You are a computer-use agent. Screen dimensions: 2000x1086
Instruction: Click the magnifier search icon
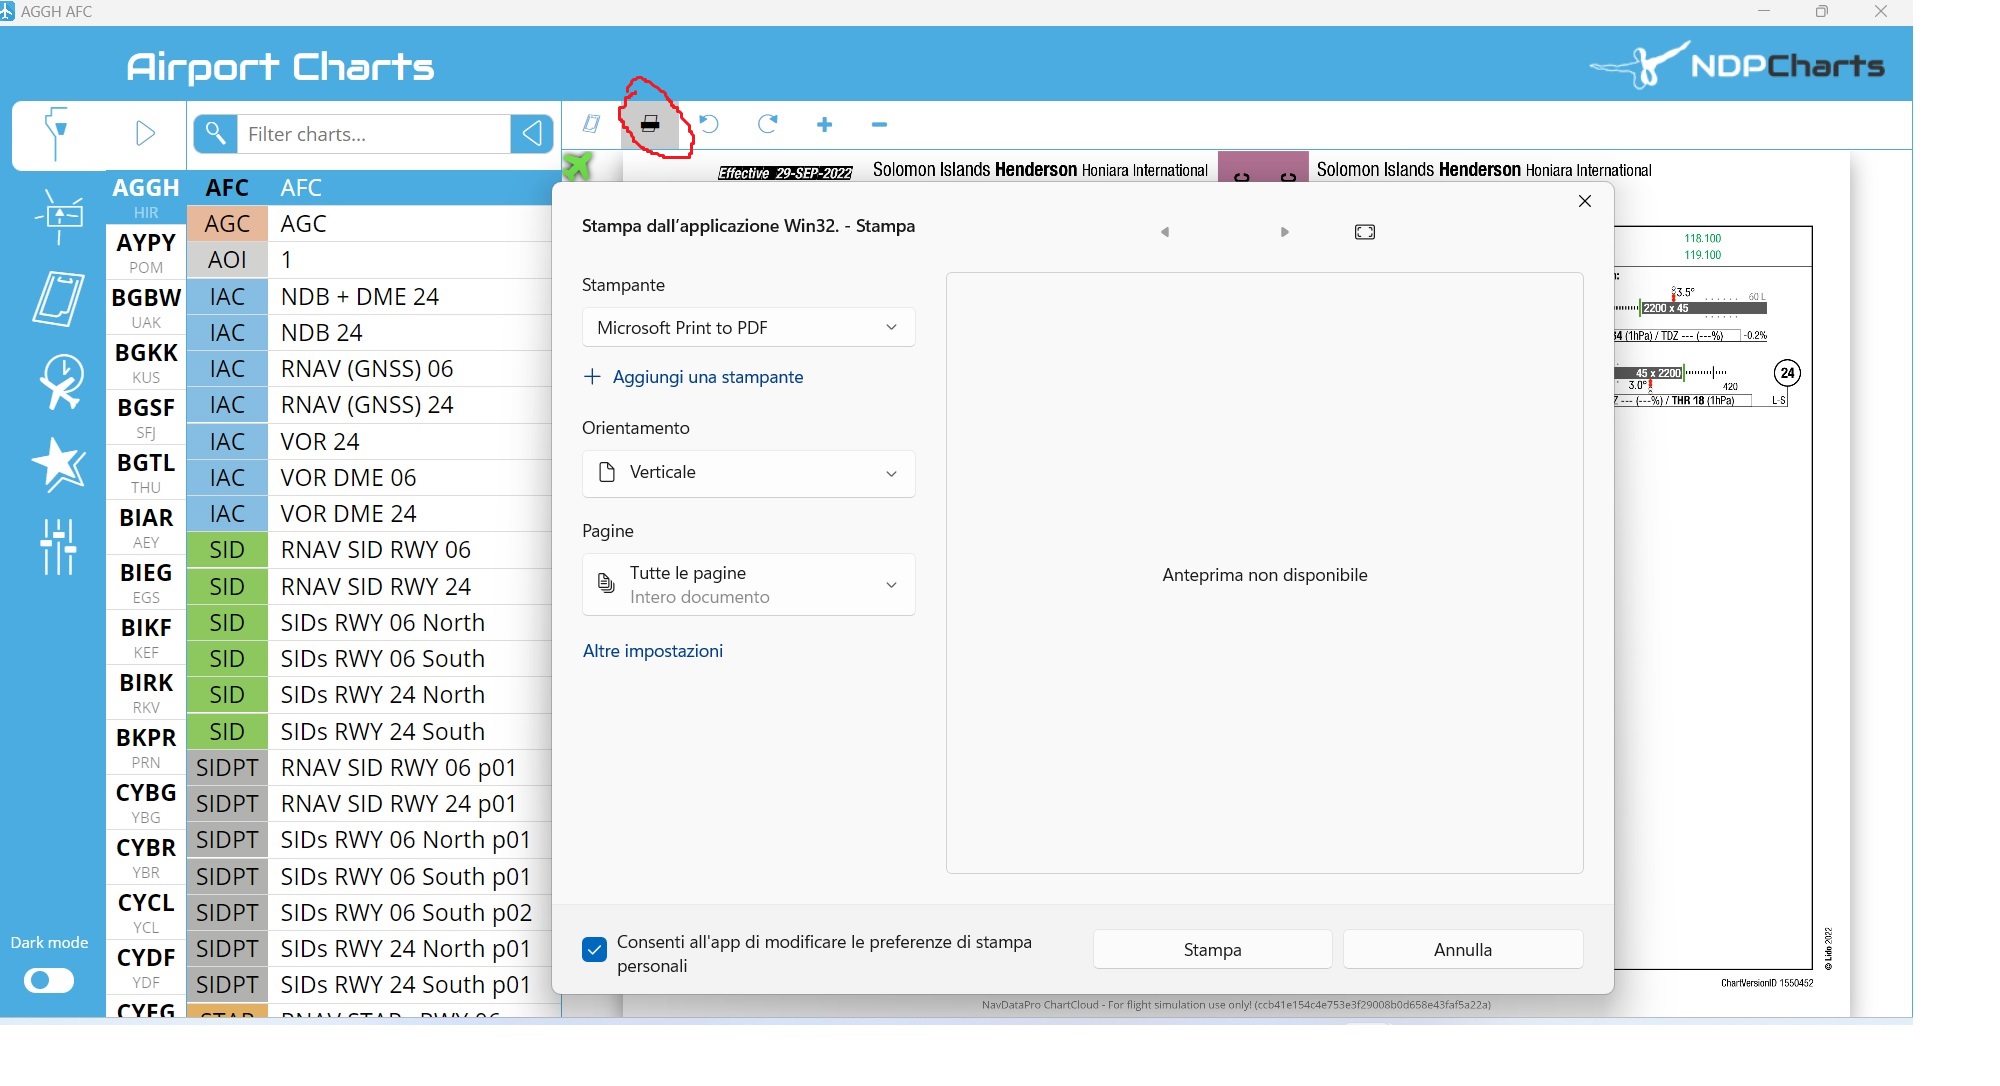215,133
